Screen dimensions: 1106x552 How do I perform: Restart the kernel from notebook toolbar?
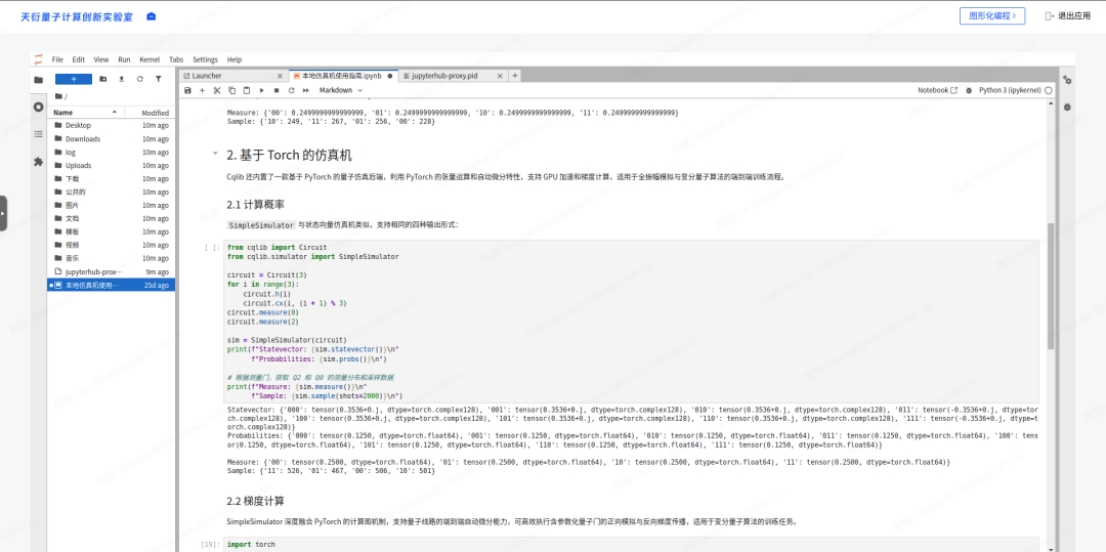[x=291, y=90]
